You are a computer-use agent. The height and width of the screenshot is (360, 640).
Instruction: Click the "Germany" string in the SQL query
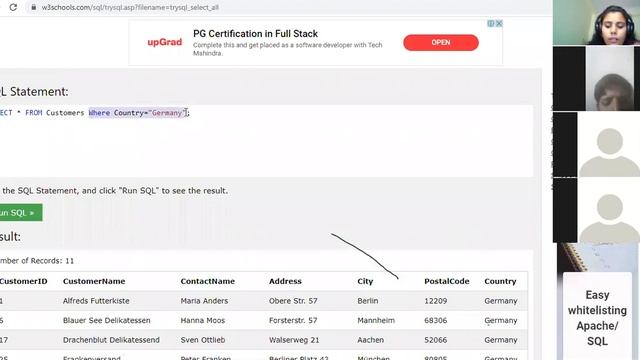tap(167, 113)
